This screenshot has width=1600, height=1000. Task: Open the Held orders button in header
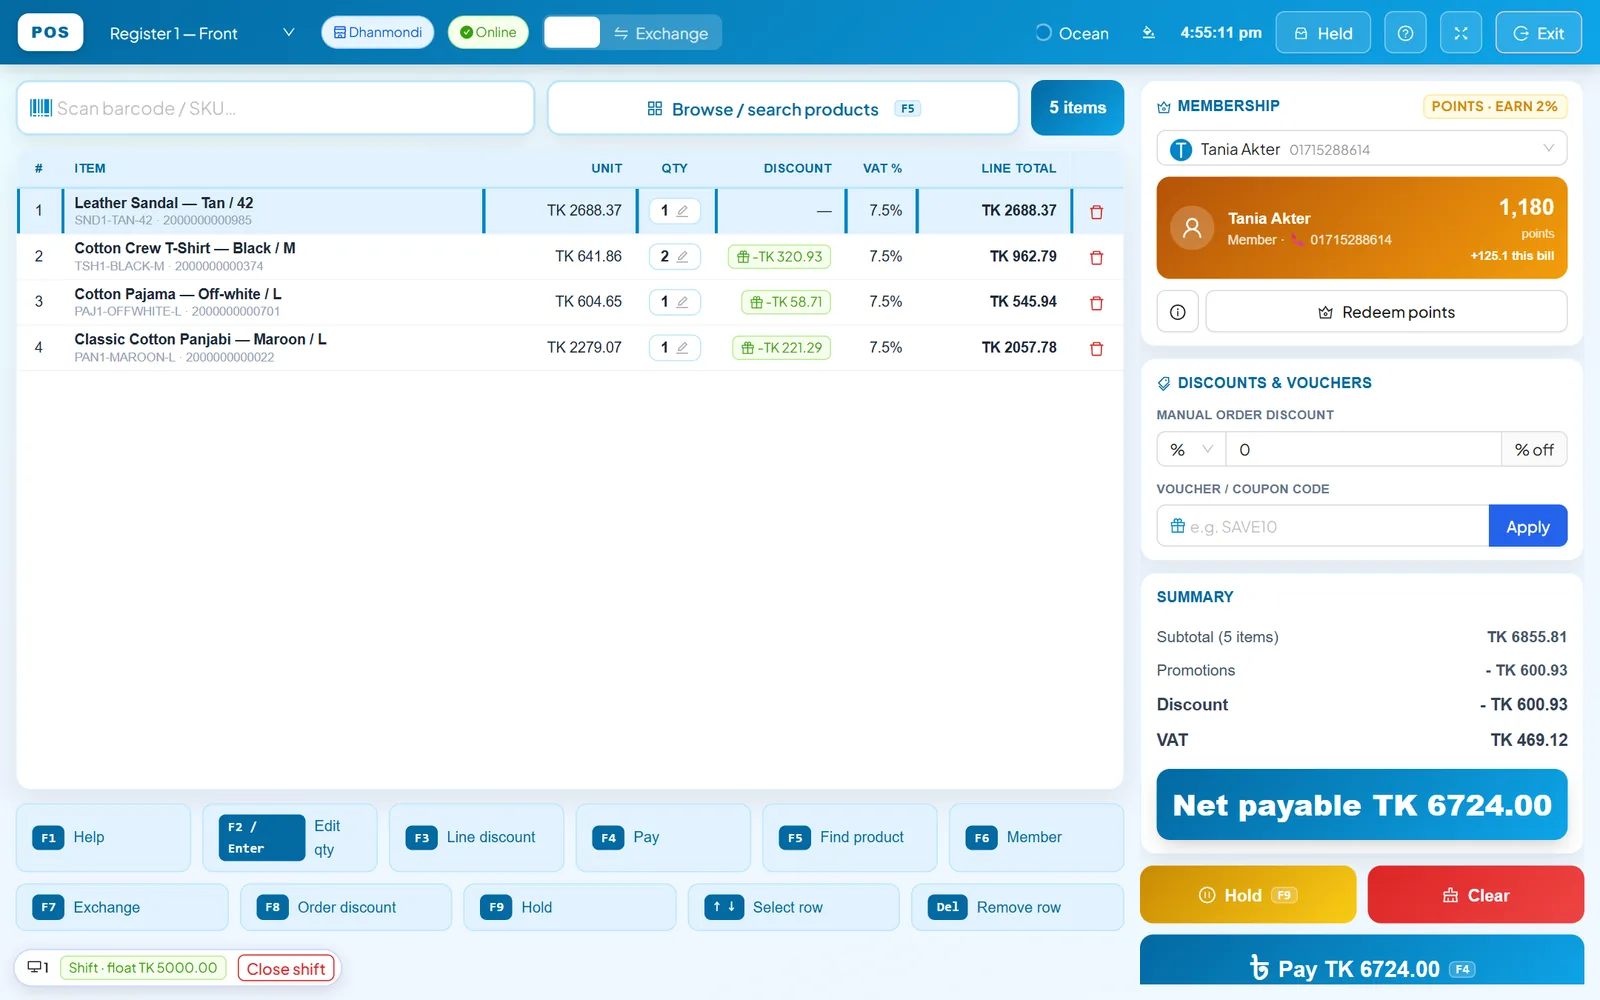[1323, 33]
